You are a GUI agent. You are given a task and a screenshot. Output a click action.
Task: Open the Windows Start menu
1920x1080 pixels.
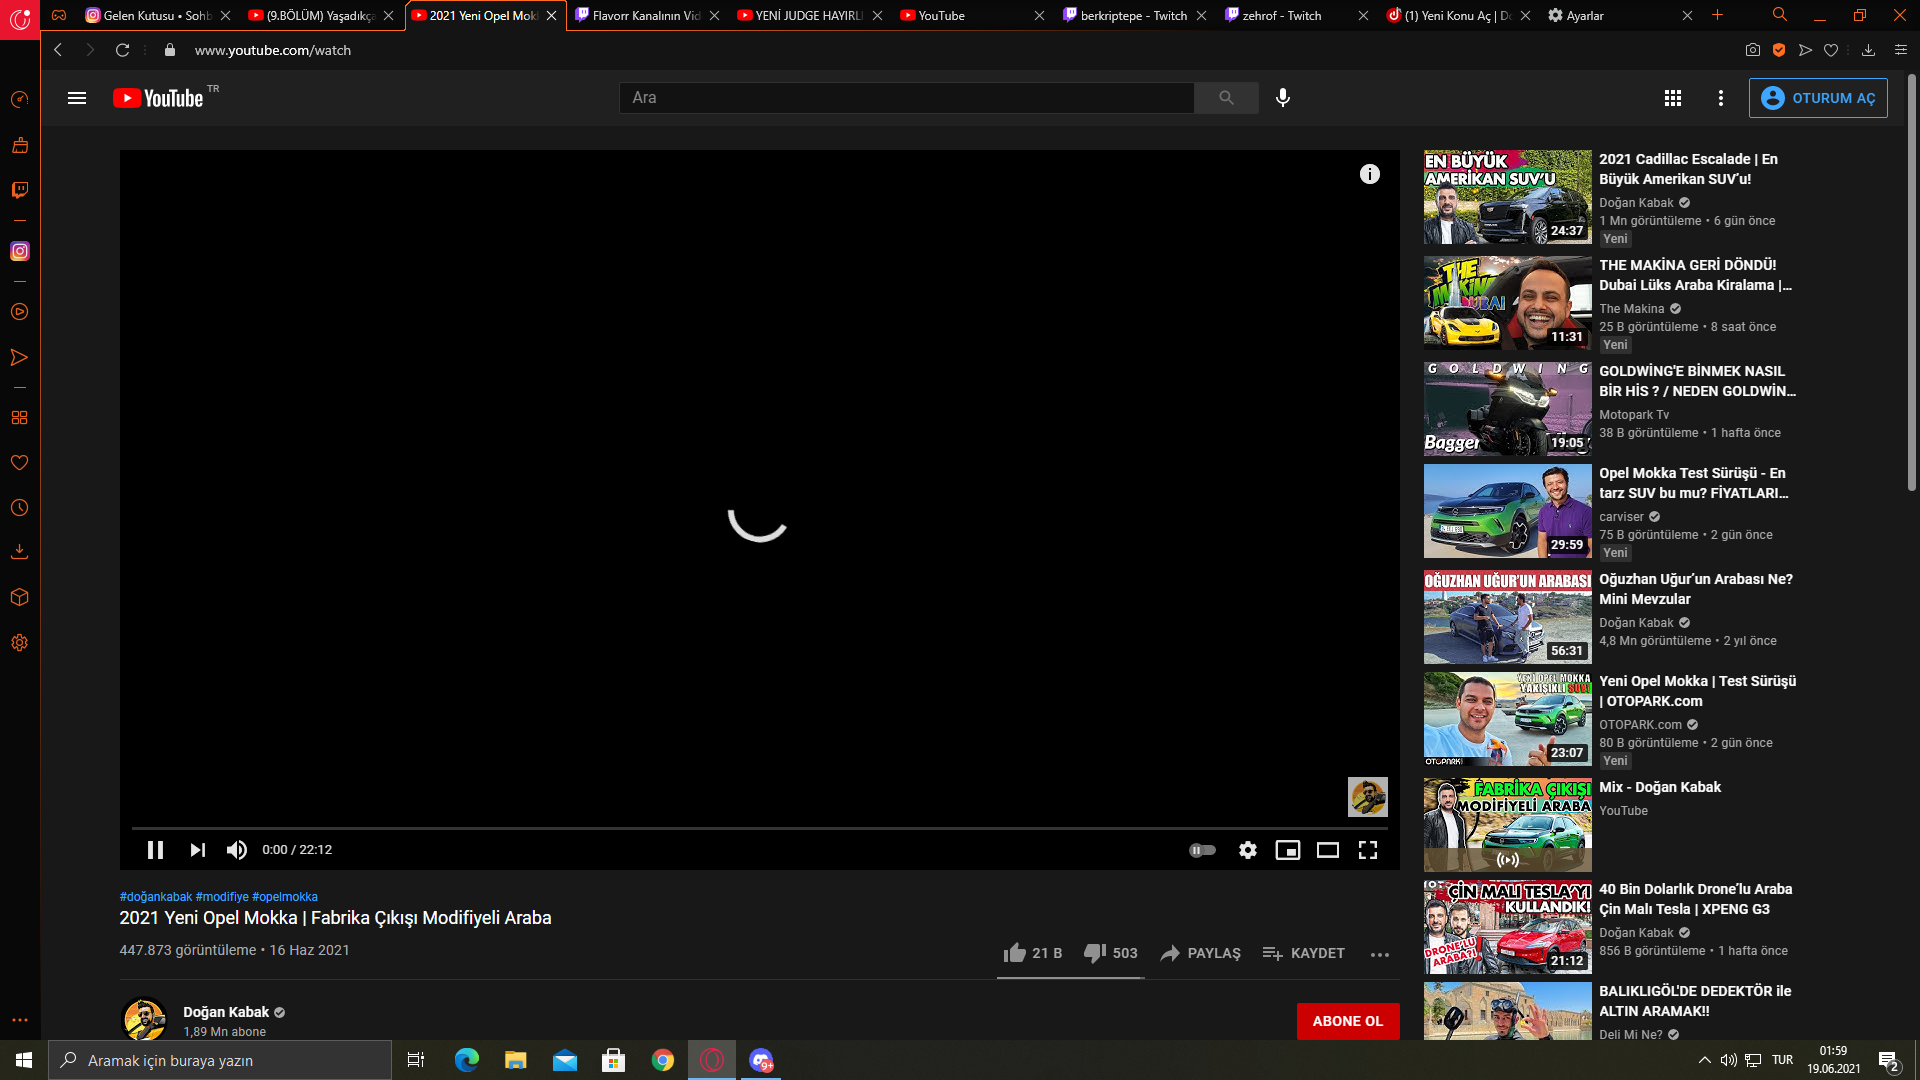[24, 1060]
